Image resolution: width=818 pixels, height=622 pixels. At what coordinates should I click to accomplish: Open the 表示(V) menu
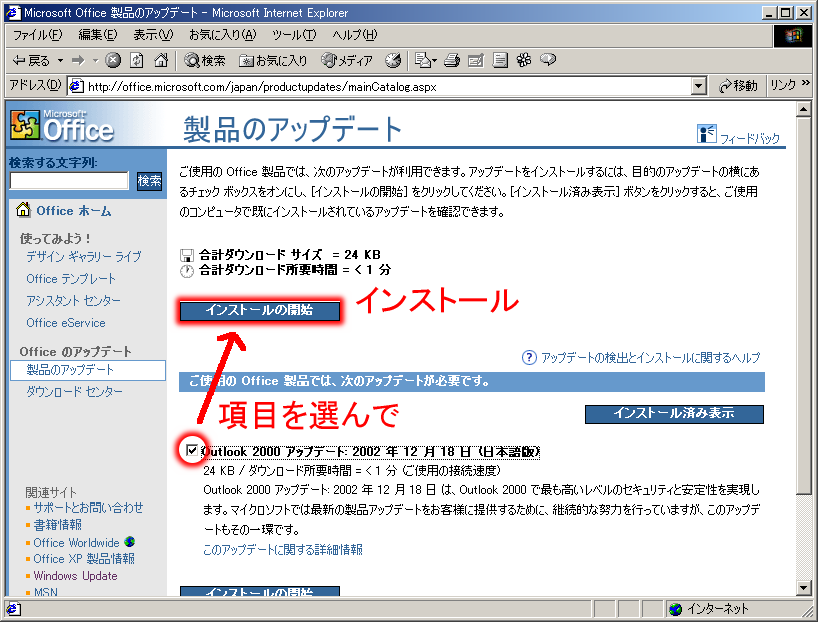pos(152,35)
